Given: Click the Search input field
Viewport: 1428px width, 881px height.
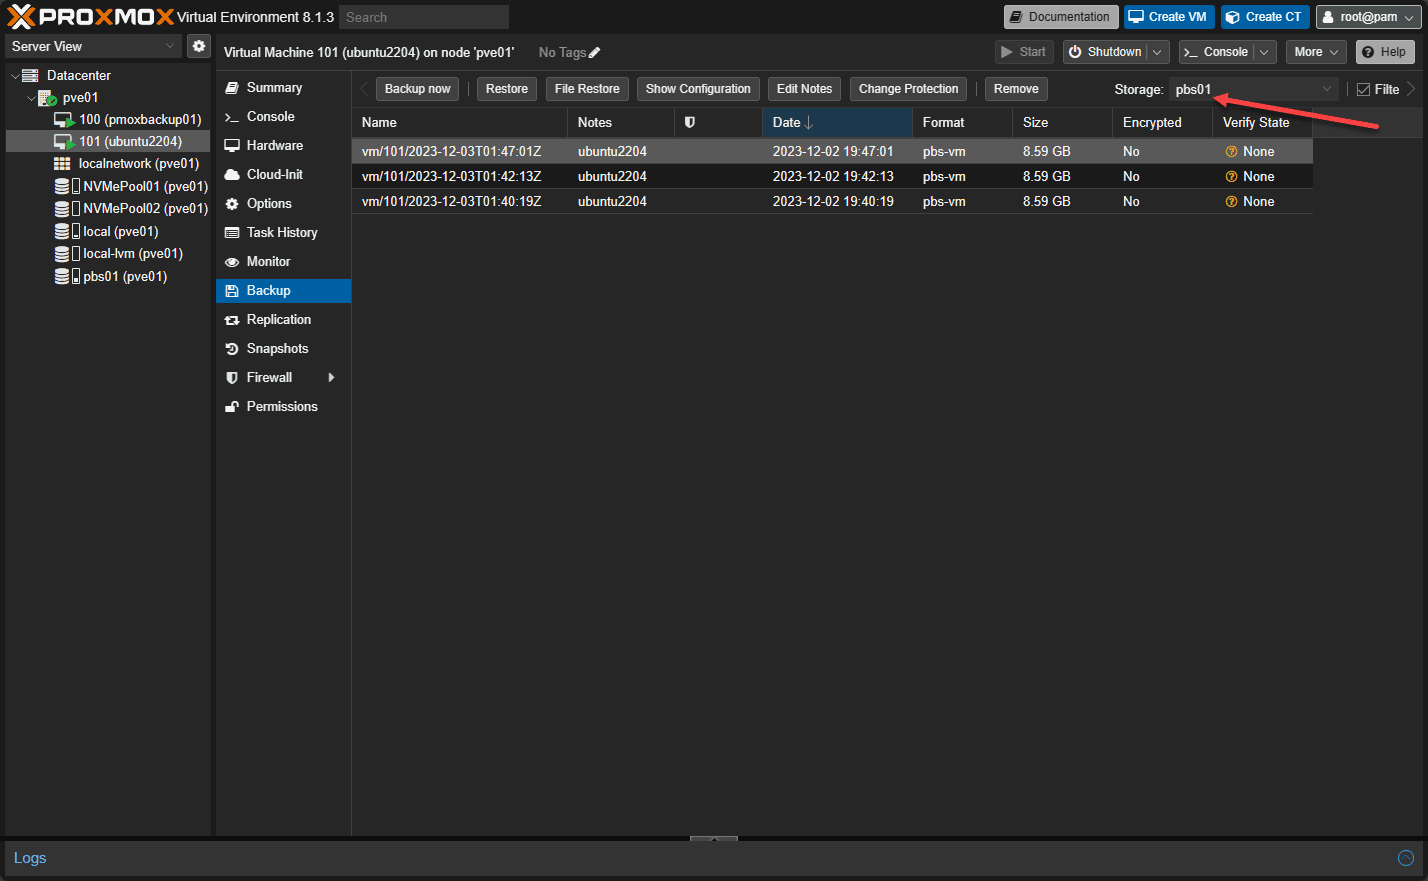Looking at the screenshot, I should click(x=424, y=17).
